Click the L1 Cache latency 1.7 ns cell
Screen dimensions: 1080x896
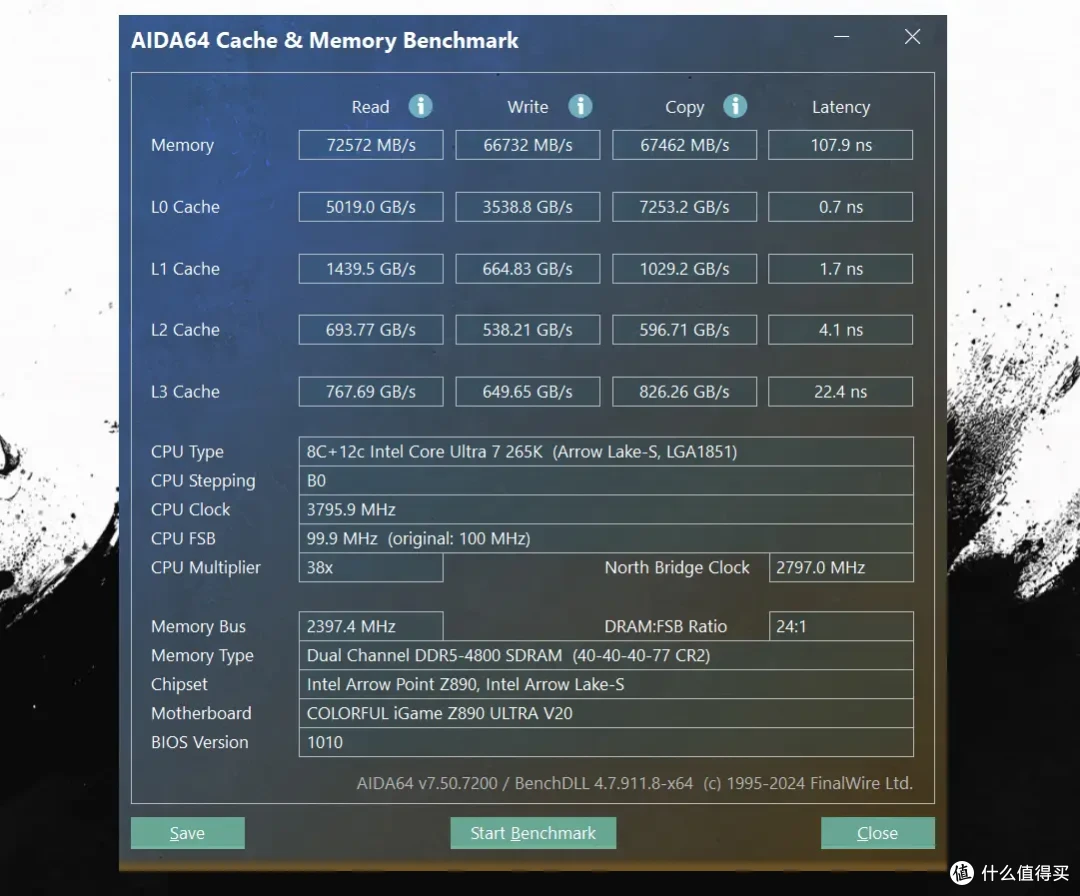pos(841,269)
